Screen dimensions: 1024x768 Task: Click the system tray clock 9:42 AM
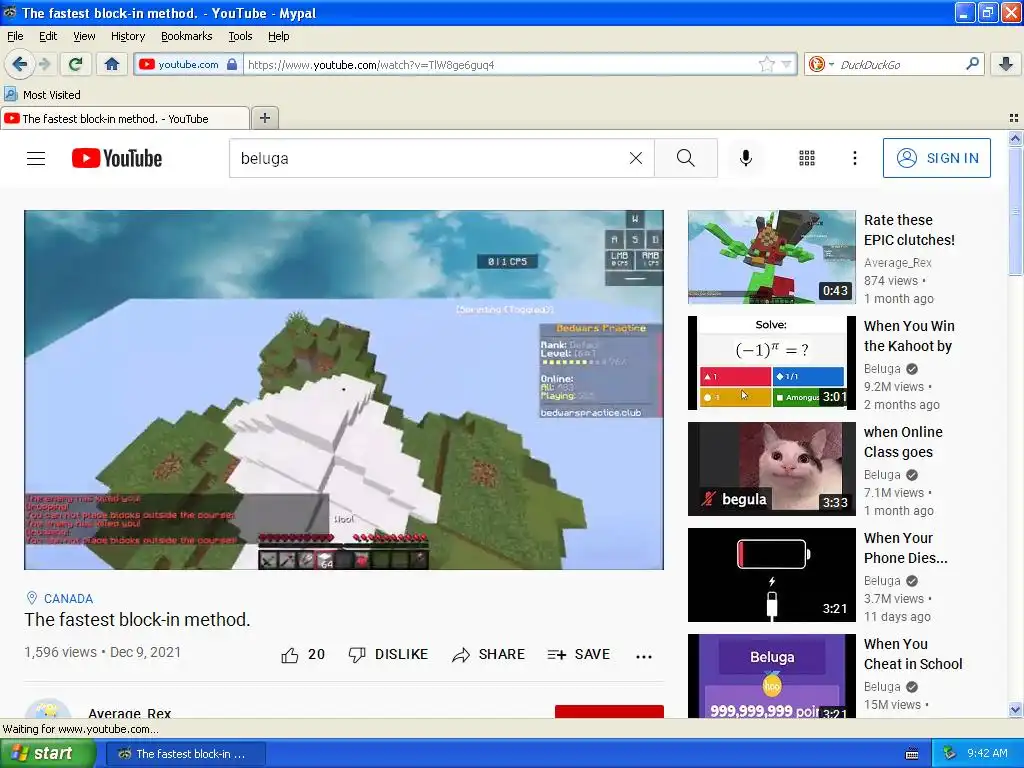click(987, 753)
